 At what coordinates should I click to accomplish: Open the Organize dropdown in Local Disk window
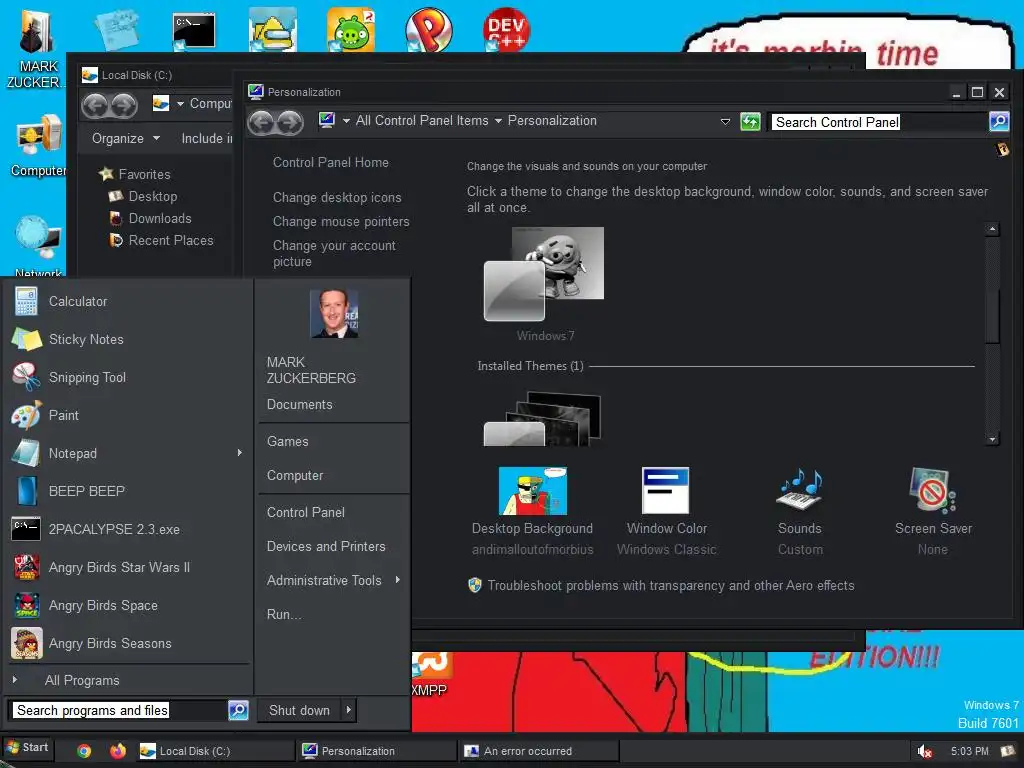point(126,138)
